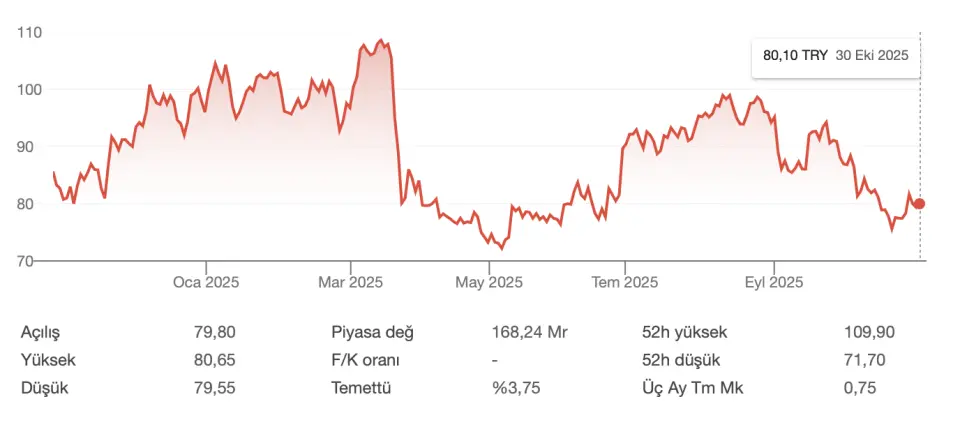
Task: Select the Mar 2025 axis label
Action: tap(351, 283)
